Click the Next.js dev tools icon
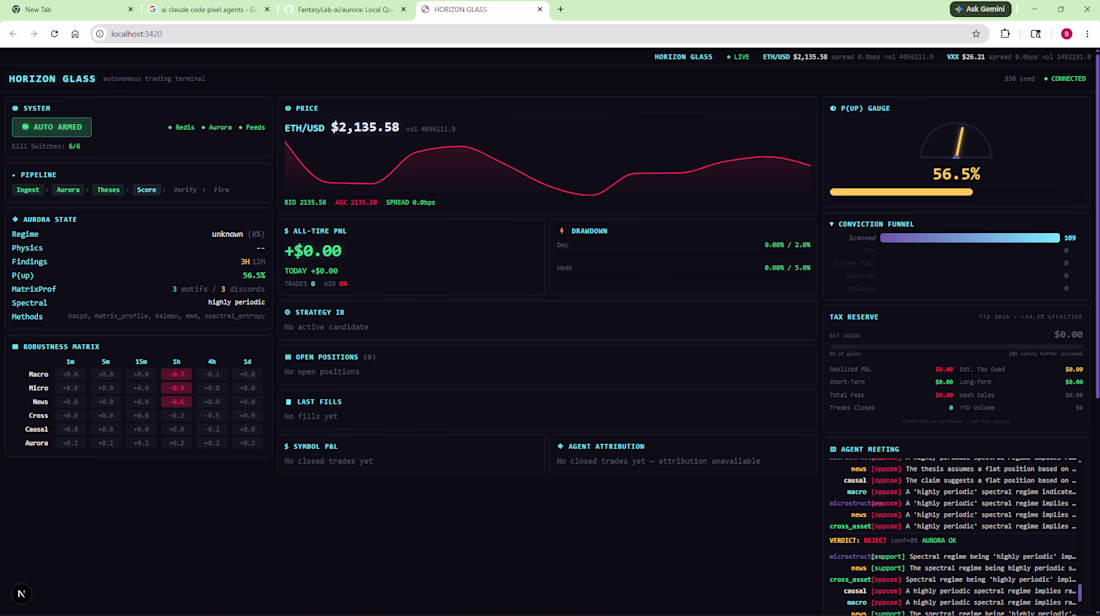Viewport: 1100px width, 616px height. click(21, 594)
